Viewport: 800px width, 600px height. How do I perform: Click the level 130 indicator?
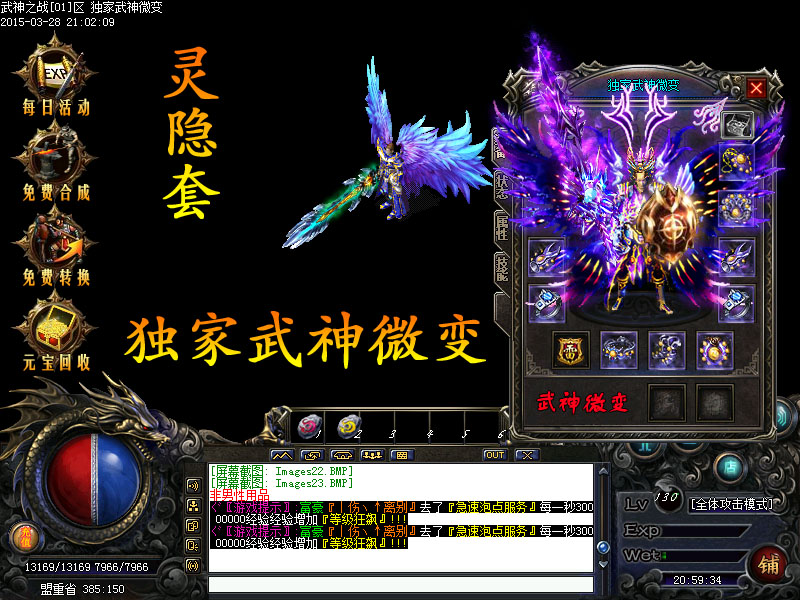(x=667, y=497)
